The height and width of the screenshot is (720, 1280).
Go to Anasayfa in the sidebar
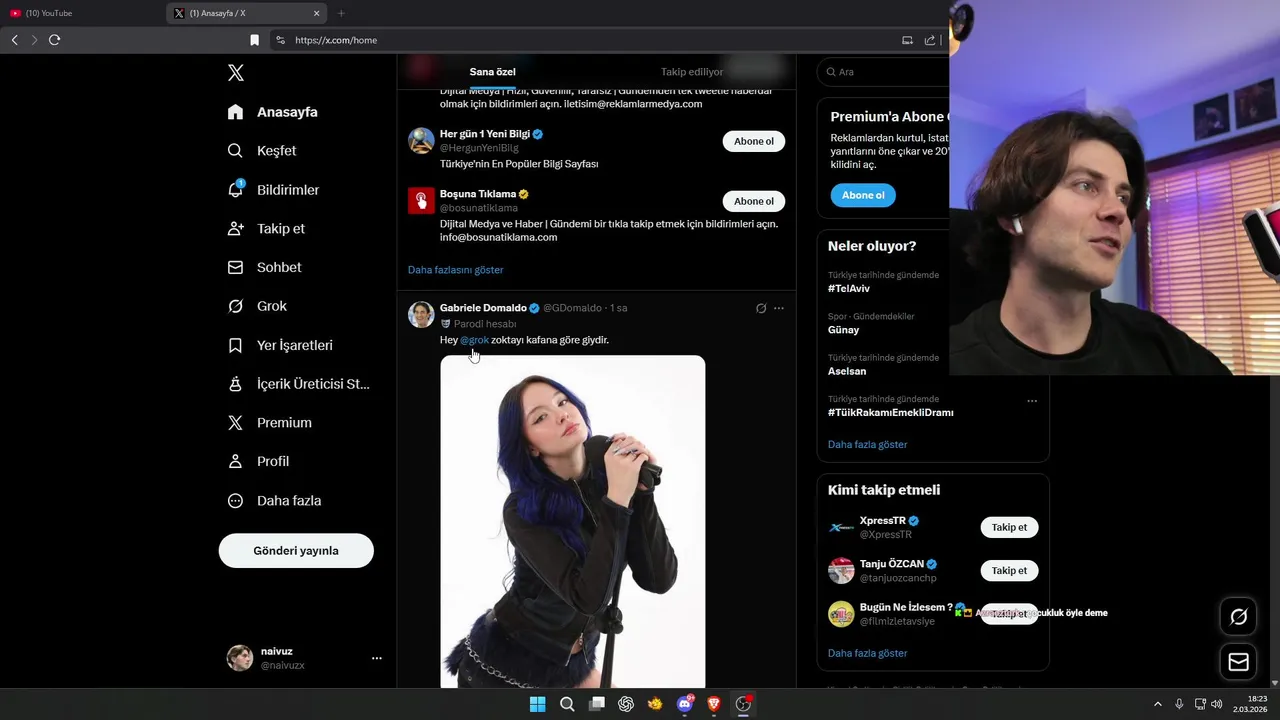[x=273, y=112]
